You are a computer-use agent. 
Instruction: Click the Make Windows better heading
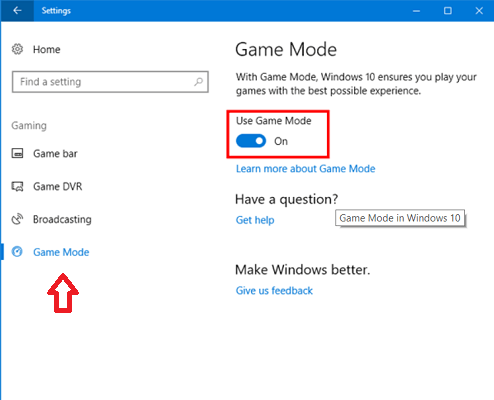303,270
